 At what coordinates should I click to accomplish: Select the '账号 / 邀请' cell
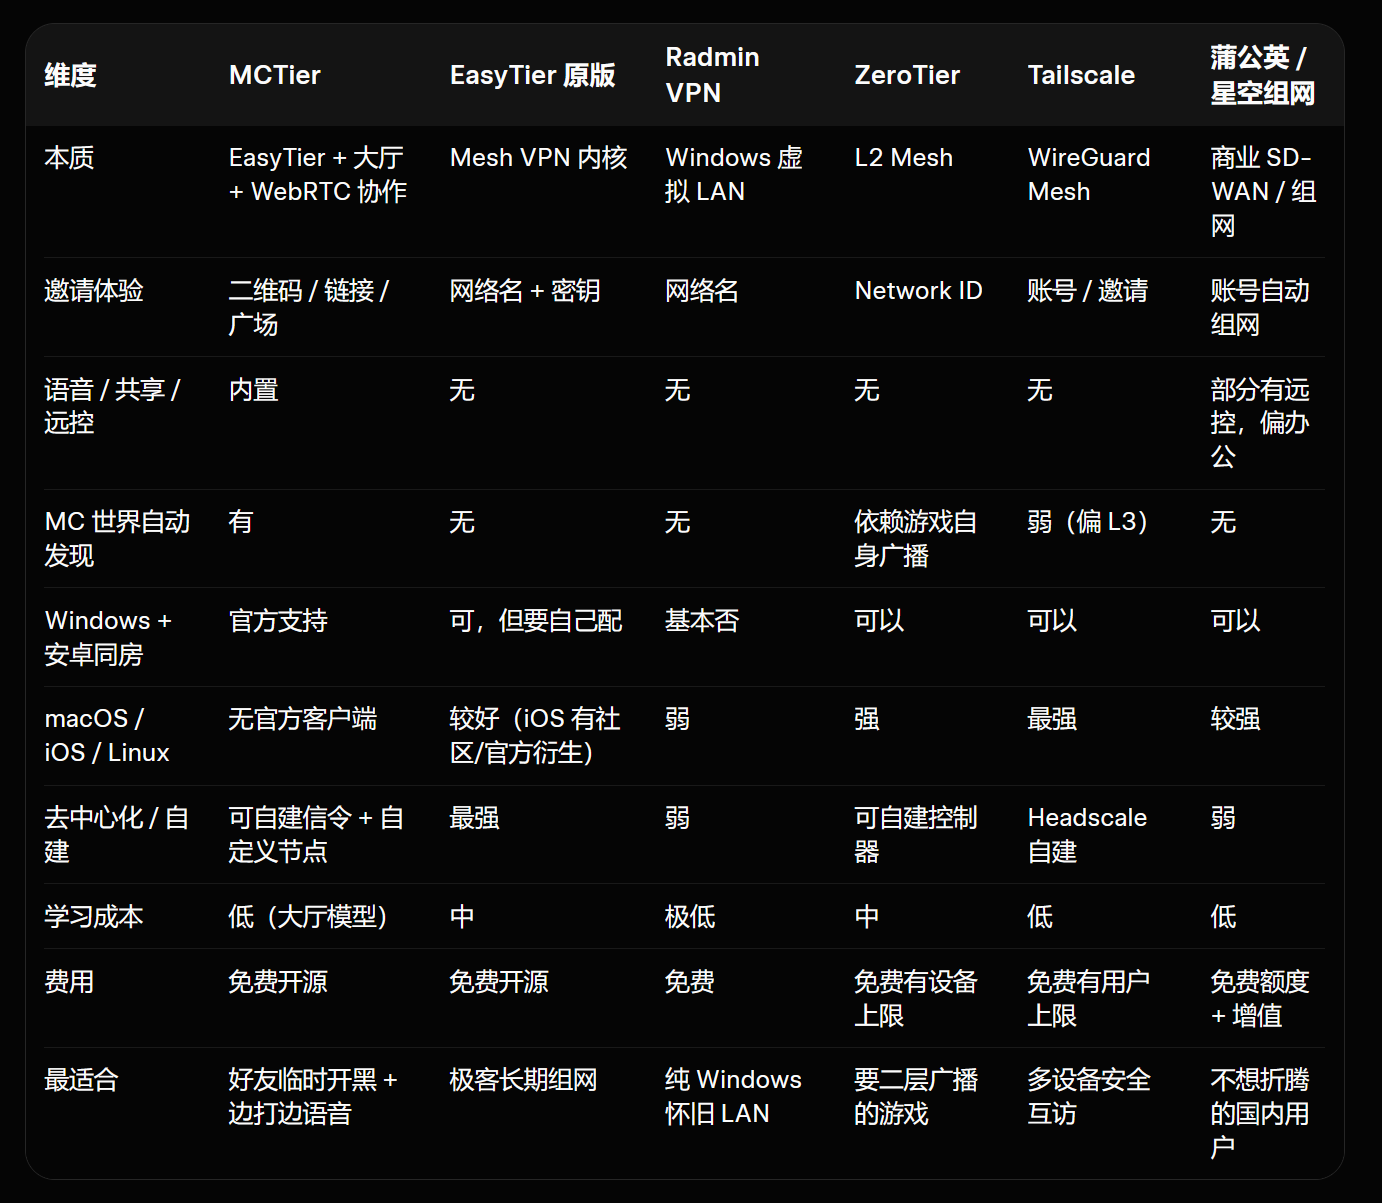1087,291
